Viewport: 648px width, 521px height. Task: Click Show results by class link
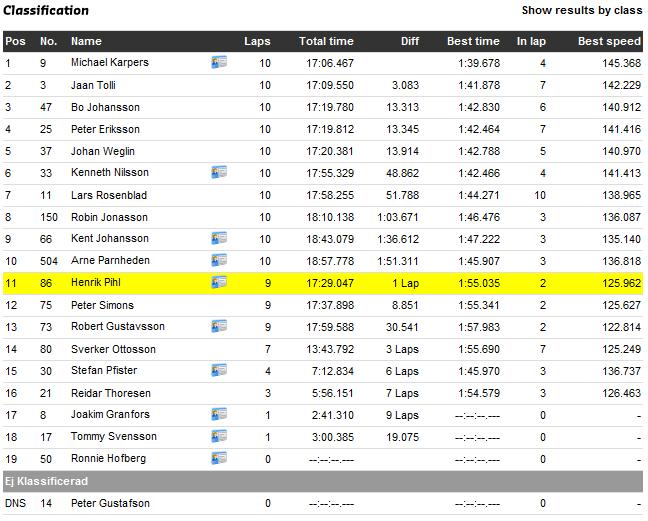tap(581, 10)
